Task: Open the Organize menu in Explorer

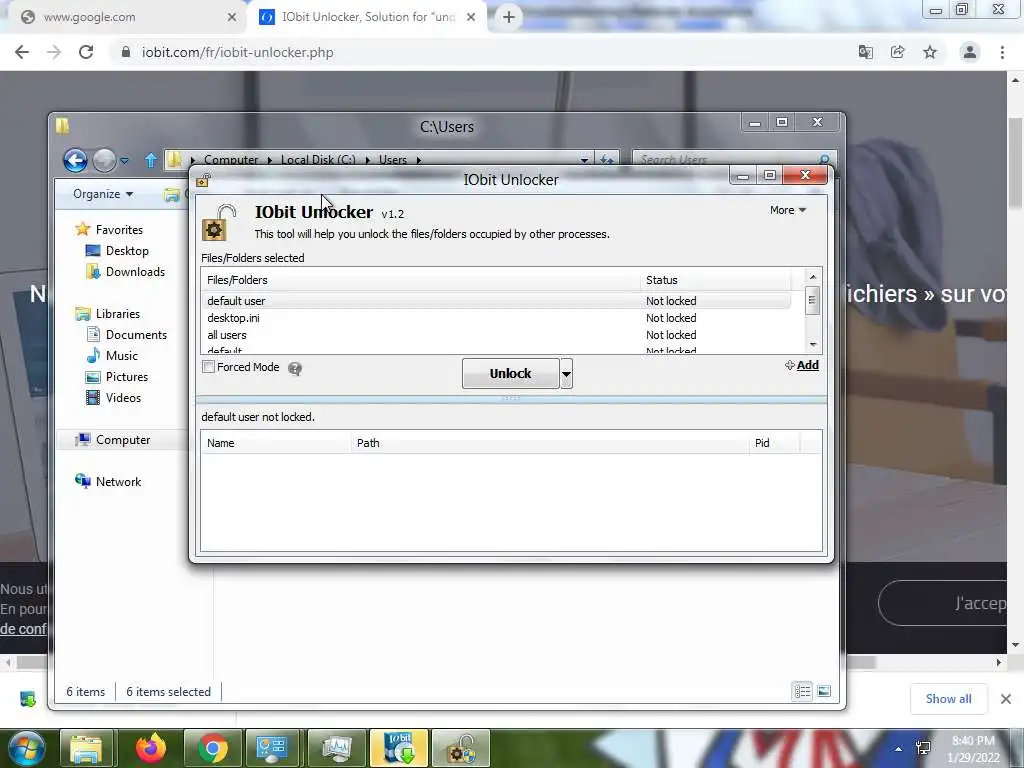Action: pos(103,194)
